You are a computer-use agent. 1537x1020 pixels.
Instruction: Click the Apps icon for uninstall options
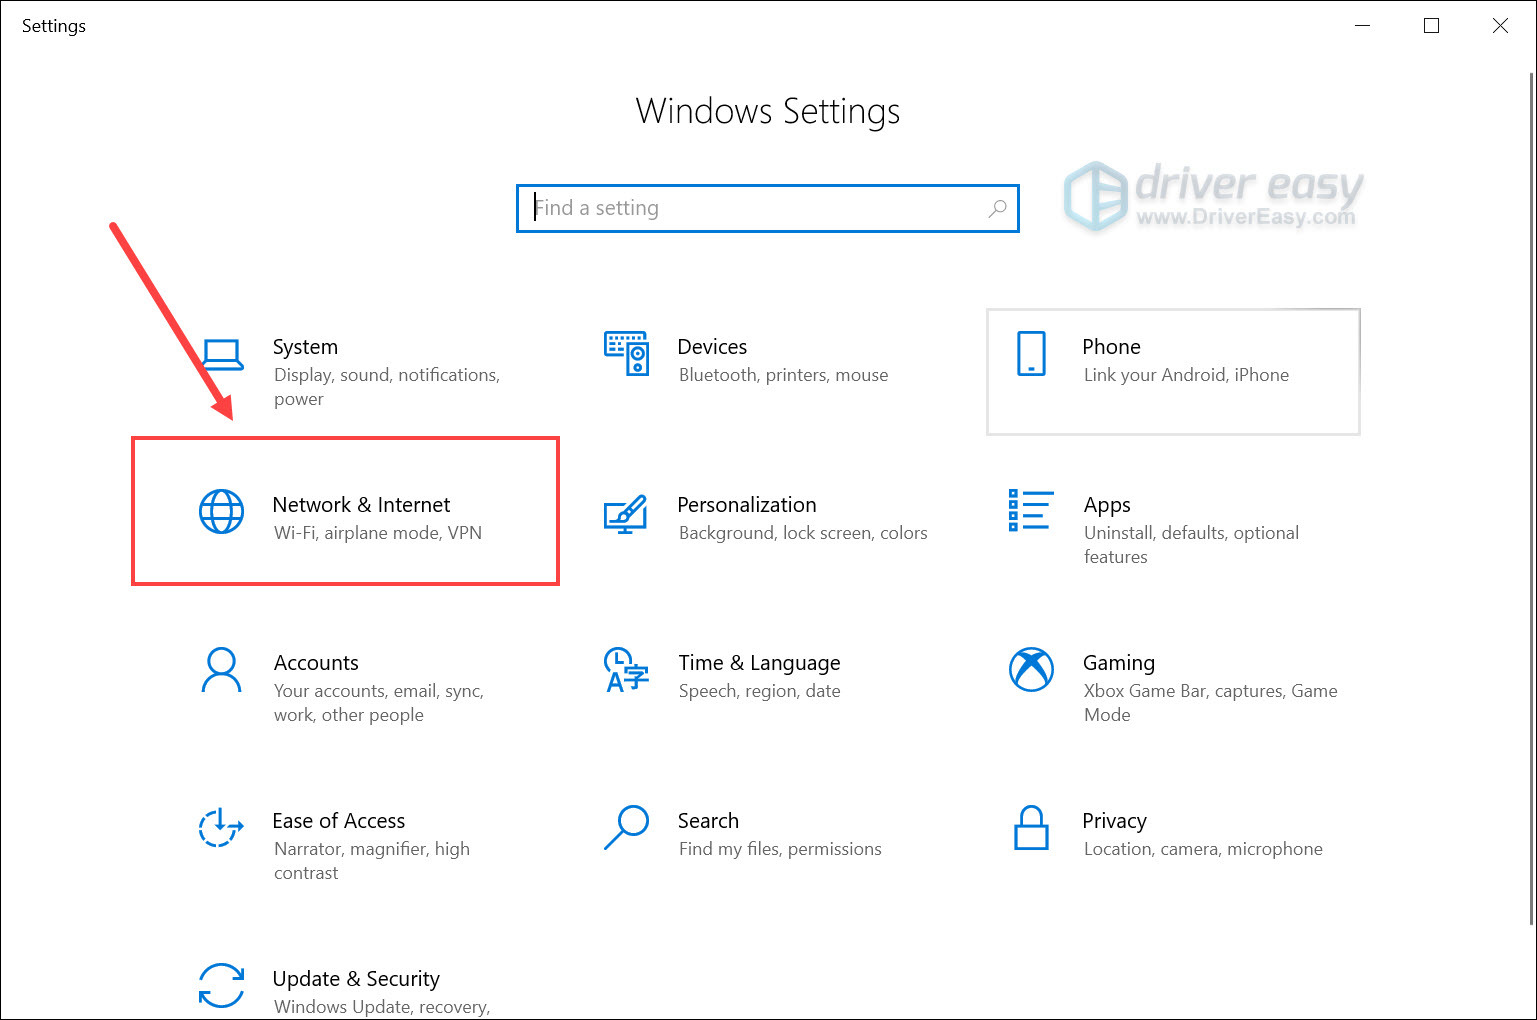pos(1030,512)
